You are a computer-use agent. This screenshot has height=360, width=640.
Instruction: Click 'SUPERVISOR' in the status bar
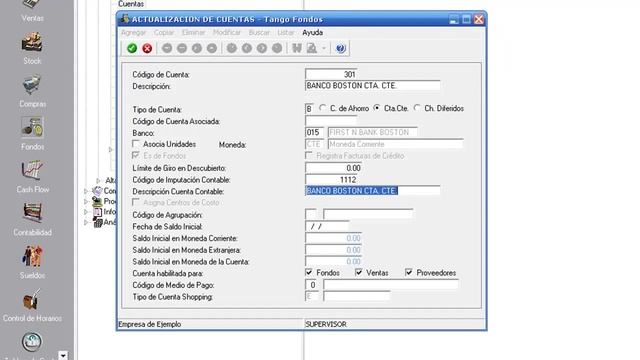point(326,324)
